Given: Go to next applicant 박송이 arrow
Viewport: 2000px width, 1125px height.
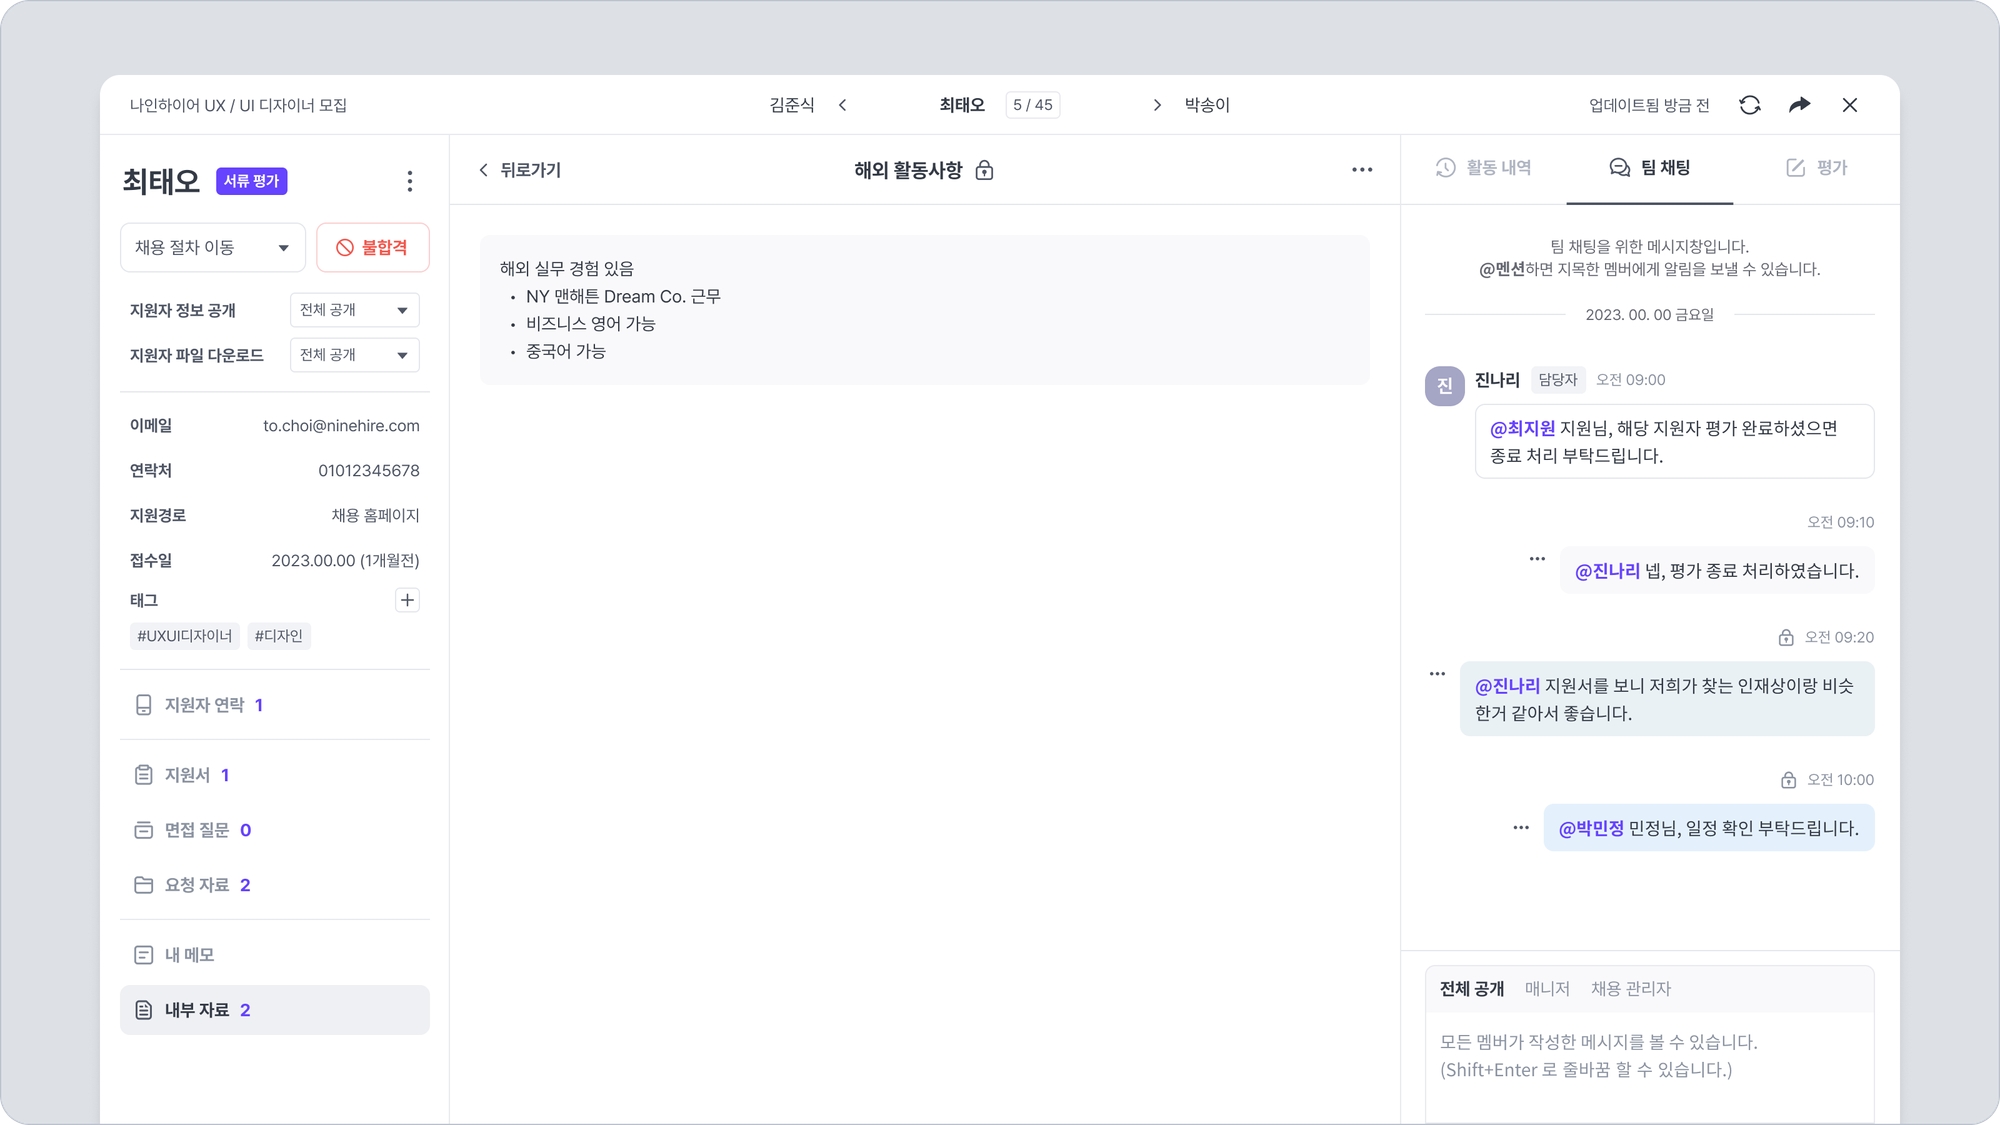Looking at the screenshot, I should pyautogui.click(x=1157, y=105).
